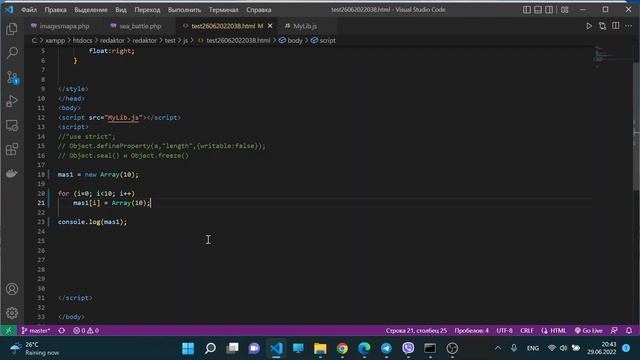The image size is (640, 360).
Task: Open editor More Actions ellipsis
Action: [x=629, y=26]
